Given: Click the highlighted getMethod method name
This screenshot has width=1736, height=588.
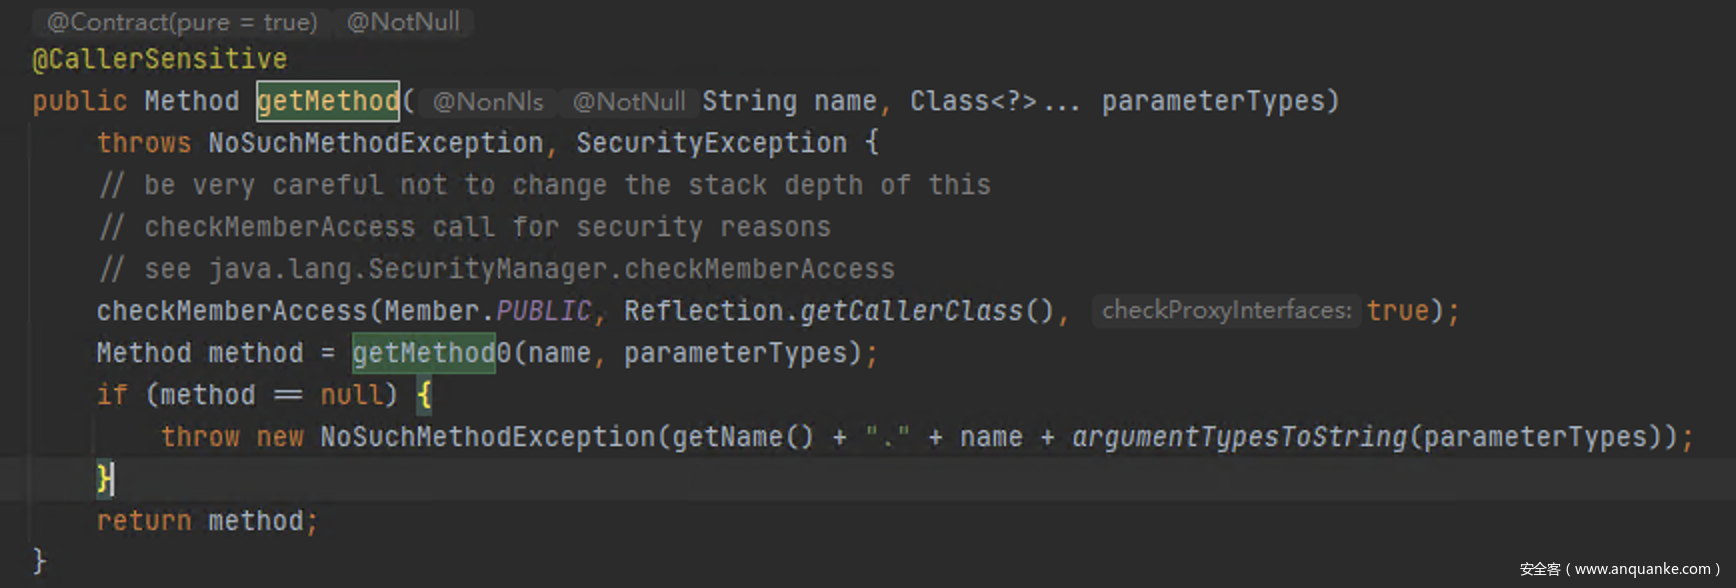Looking at the screenshot, I should coord(328,101).
